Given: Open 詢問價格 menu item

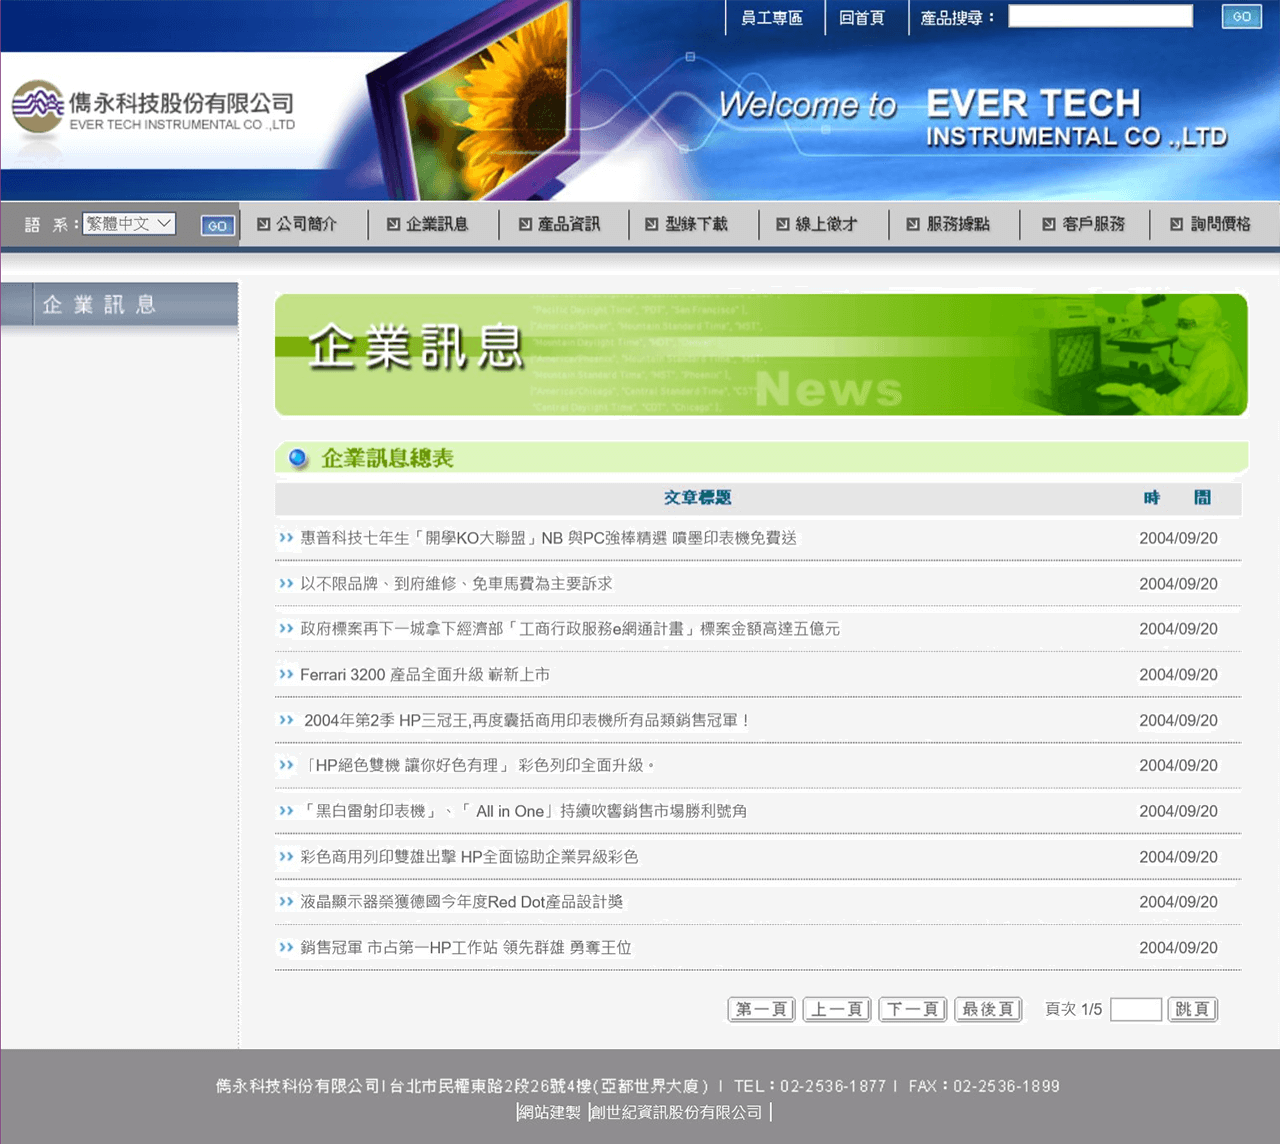Looking at the screenshot, I should (x=1220, y=224).
